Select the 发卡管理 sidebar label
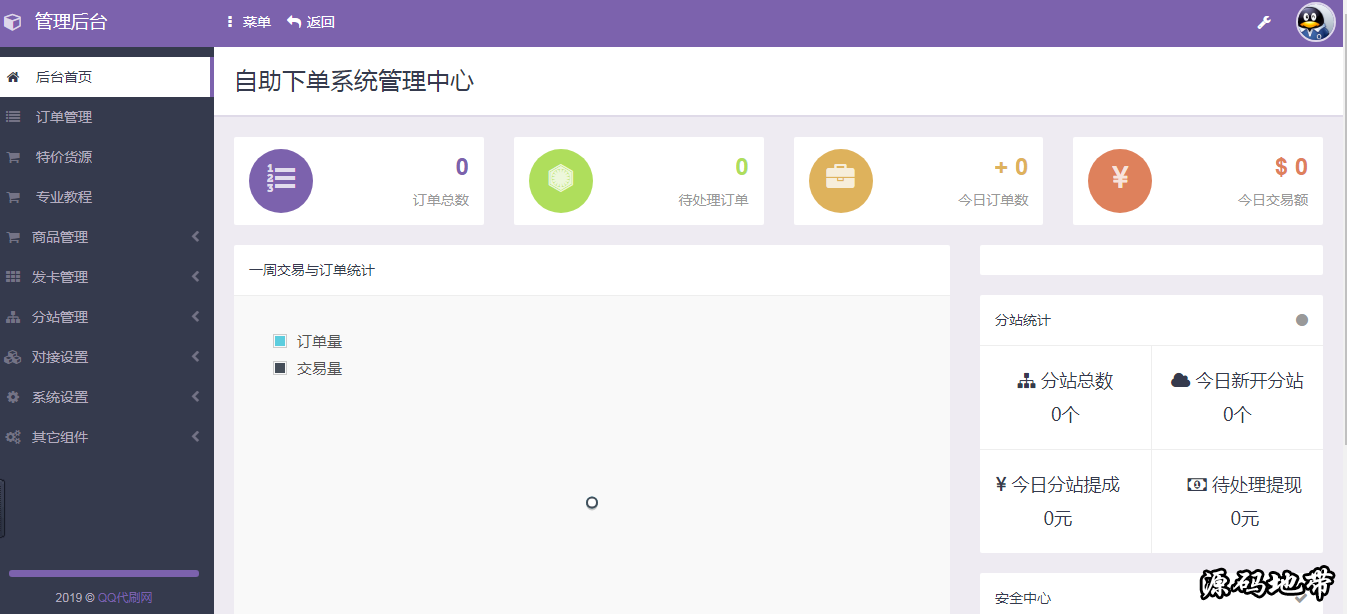The width and height of the screenshot is (1347, 614). pyautogui.click(x=60, y=277)
